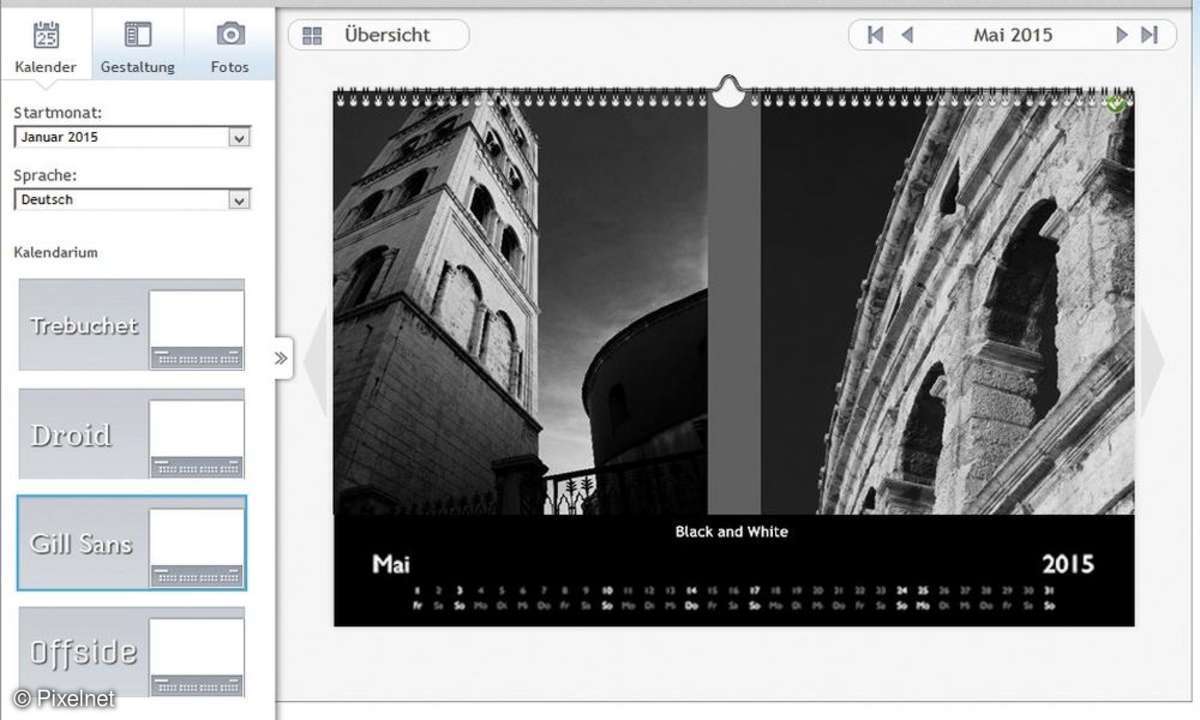Select the right arena photo
The image size is (1200, 720).
click(947, 305)
